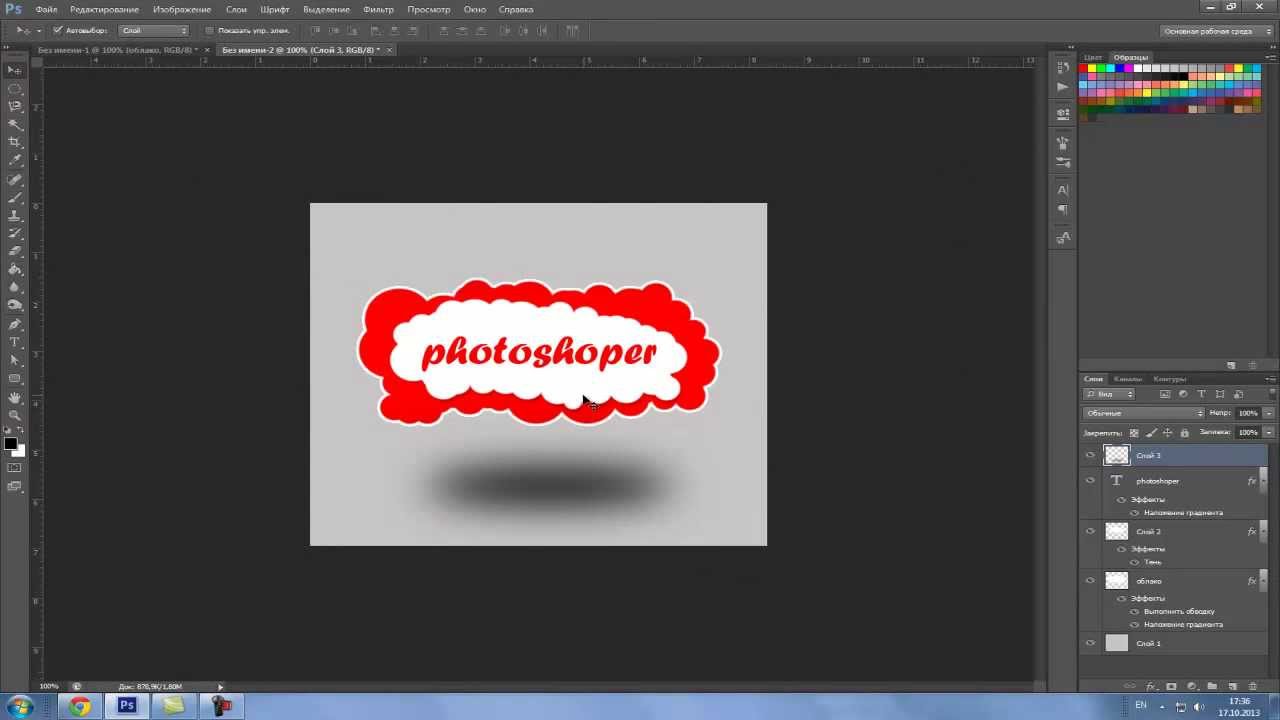Choose the Hand tool

[14, 397]
